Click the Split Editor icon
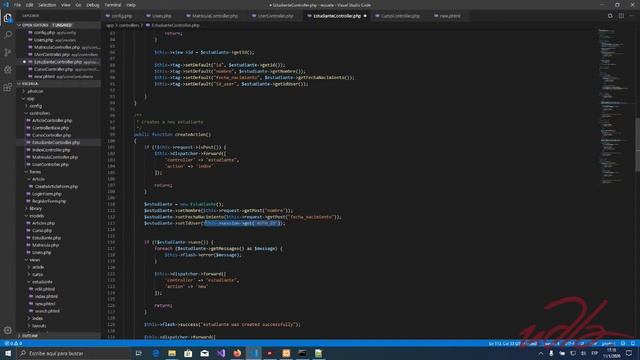 point(621,16)
